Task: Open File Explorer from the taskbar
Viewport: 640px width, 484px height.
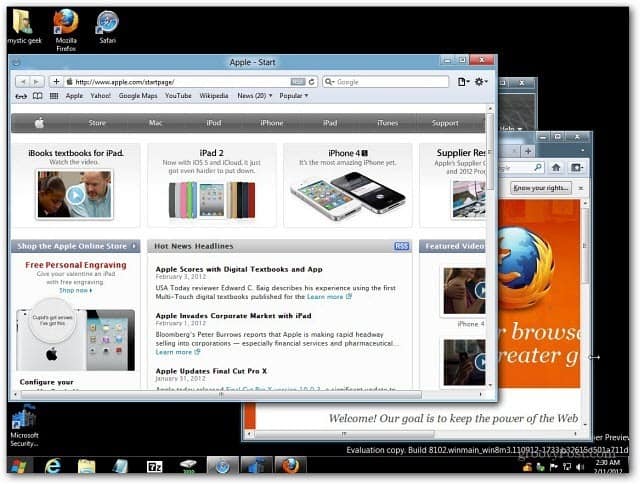Action: tap(87, 466)
